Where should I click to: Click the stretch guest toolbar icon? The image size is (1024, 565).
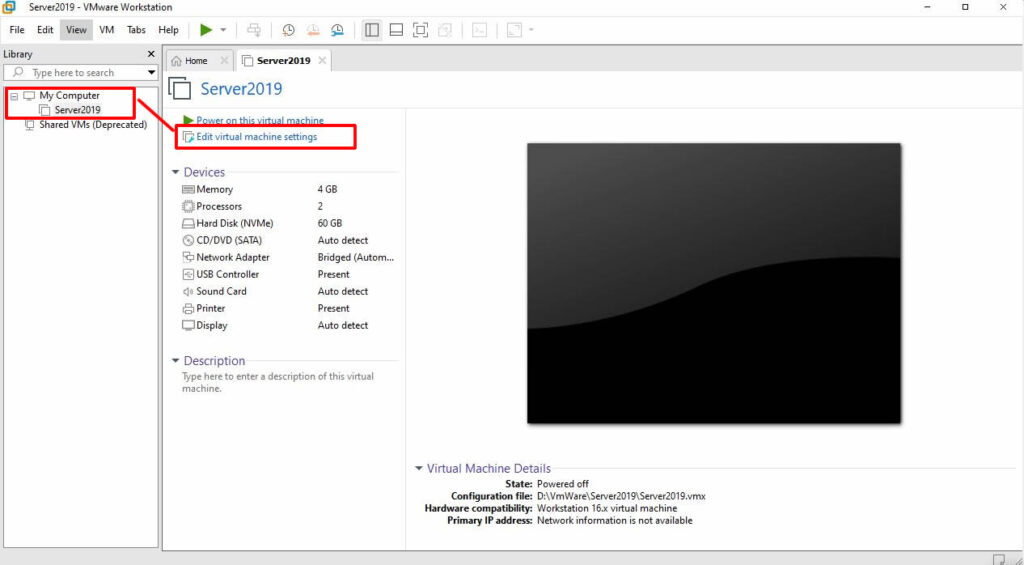click(x=515, y=30)
